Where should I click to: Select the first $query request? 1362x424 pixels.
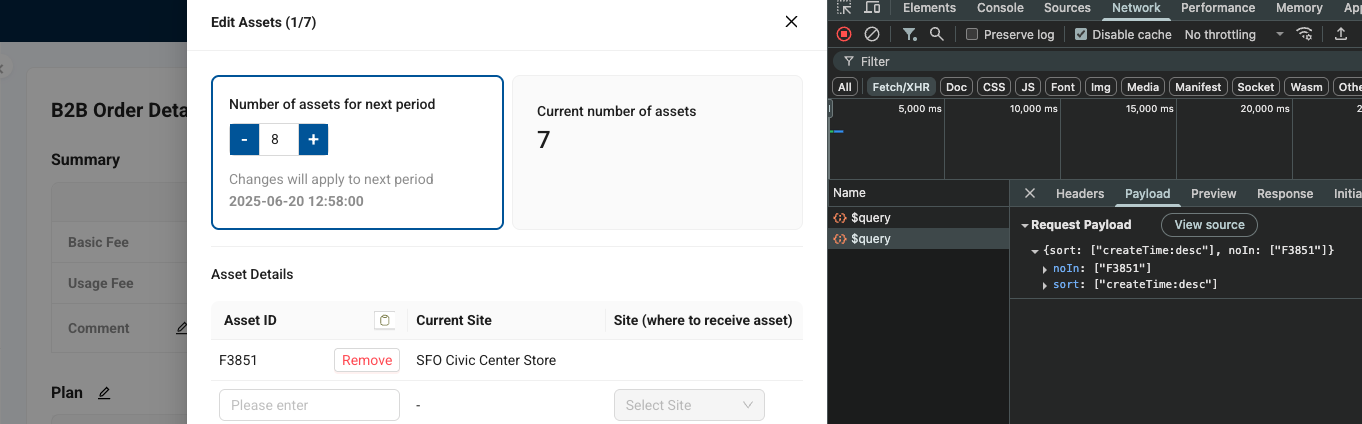[x=919, y=217]
